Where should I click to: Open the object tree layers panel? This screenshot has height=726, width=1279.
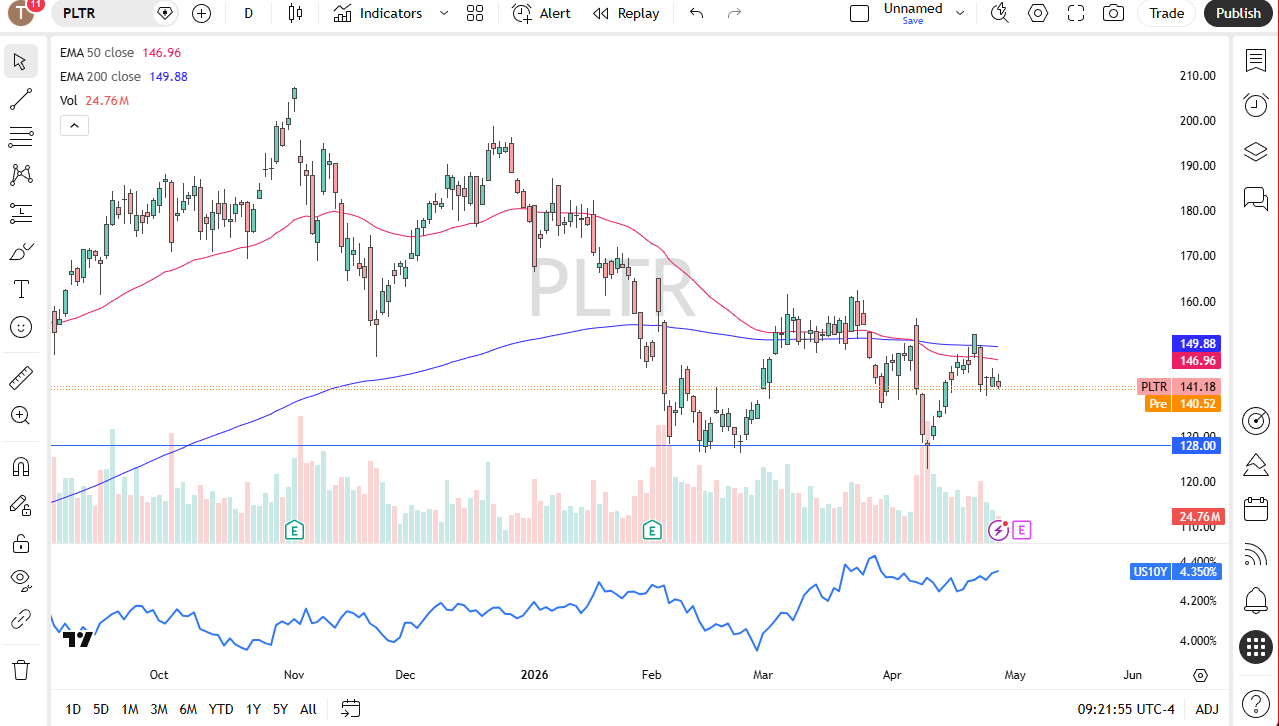coord(1256,152)
